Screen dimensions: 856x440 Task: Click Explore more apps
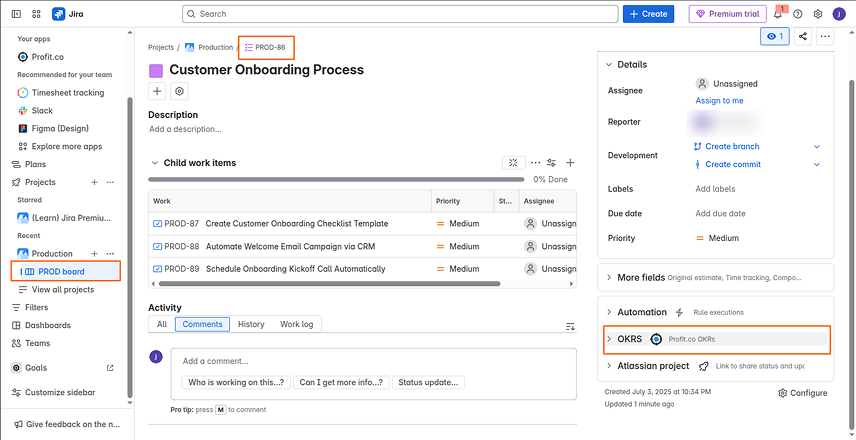60,146
